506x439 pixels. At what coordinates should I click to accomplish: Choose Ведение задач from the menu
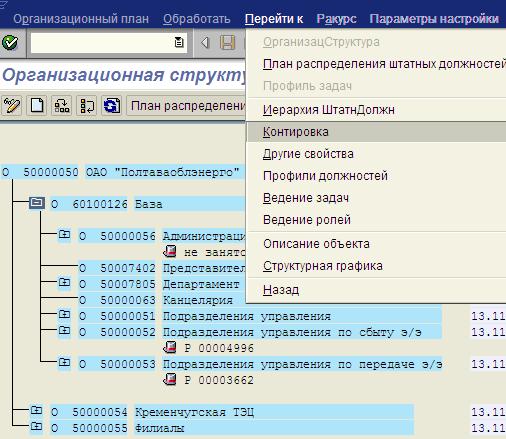[376, 198]
